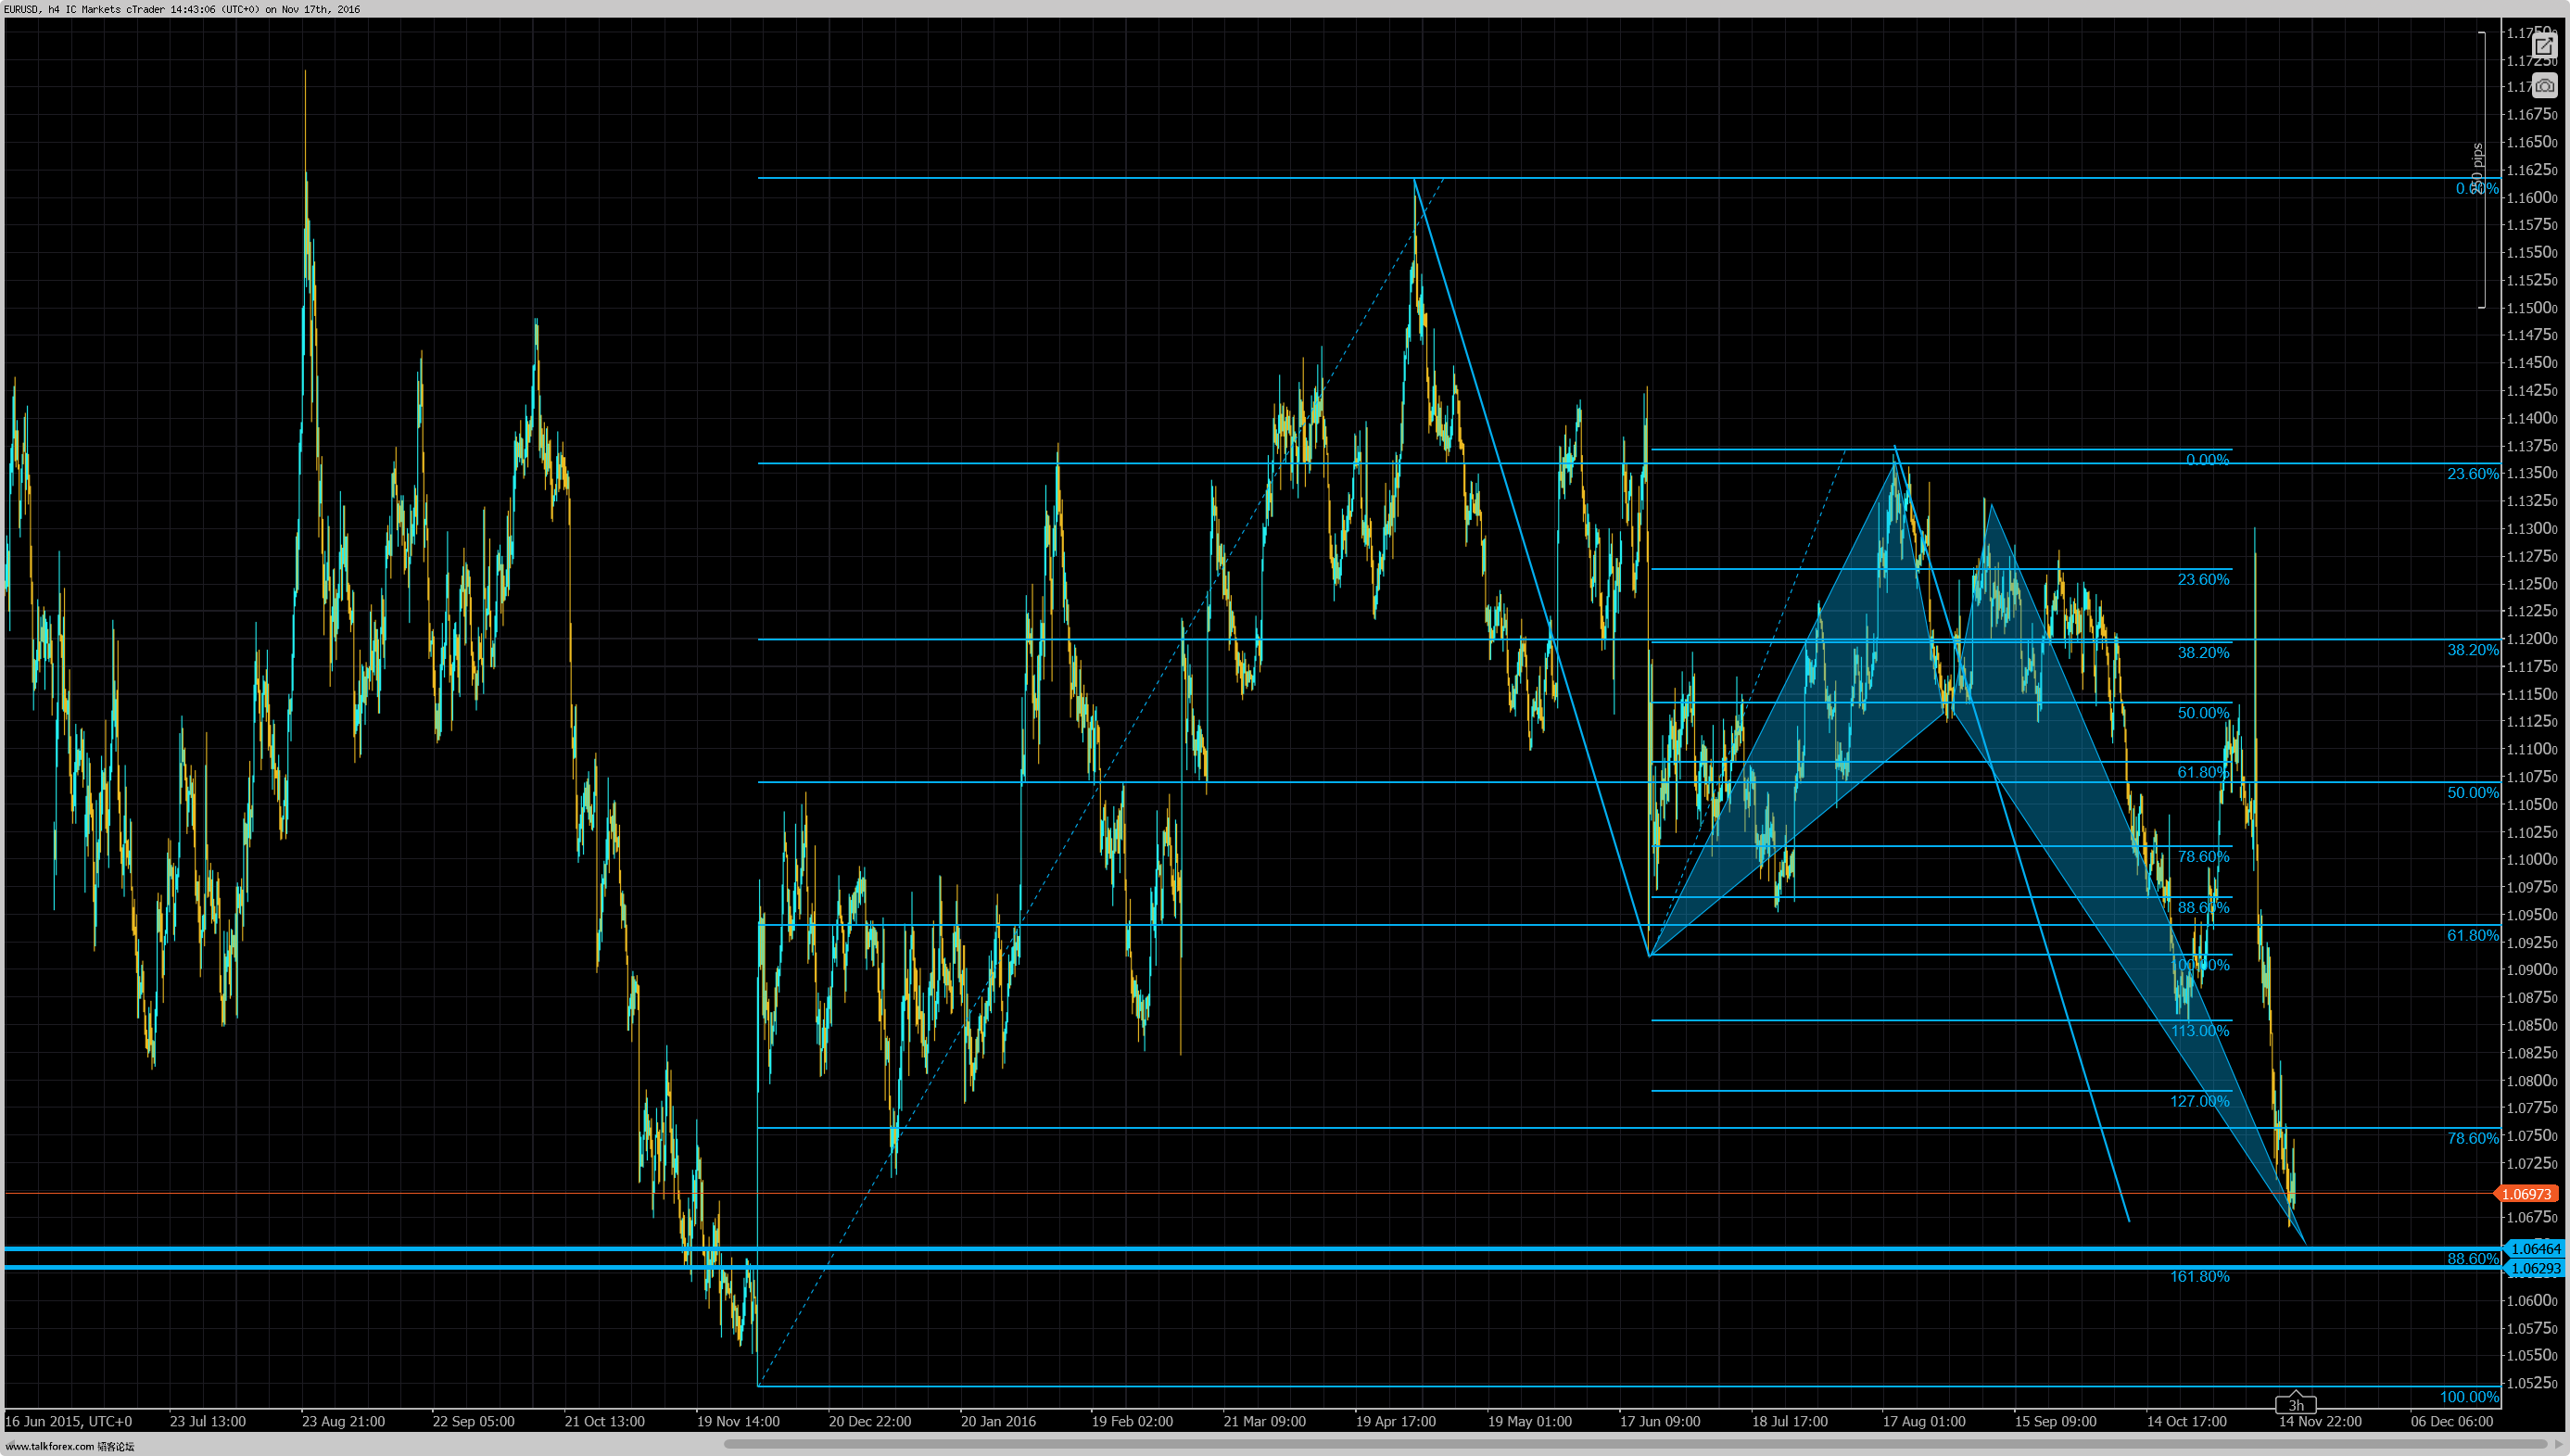Select the blue horizontal line tag 1.06293

point(2535,1269)
